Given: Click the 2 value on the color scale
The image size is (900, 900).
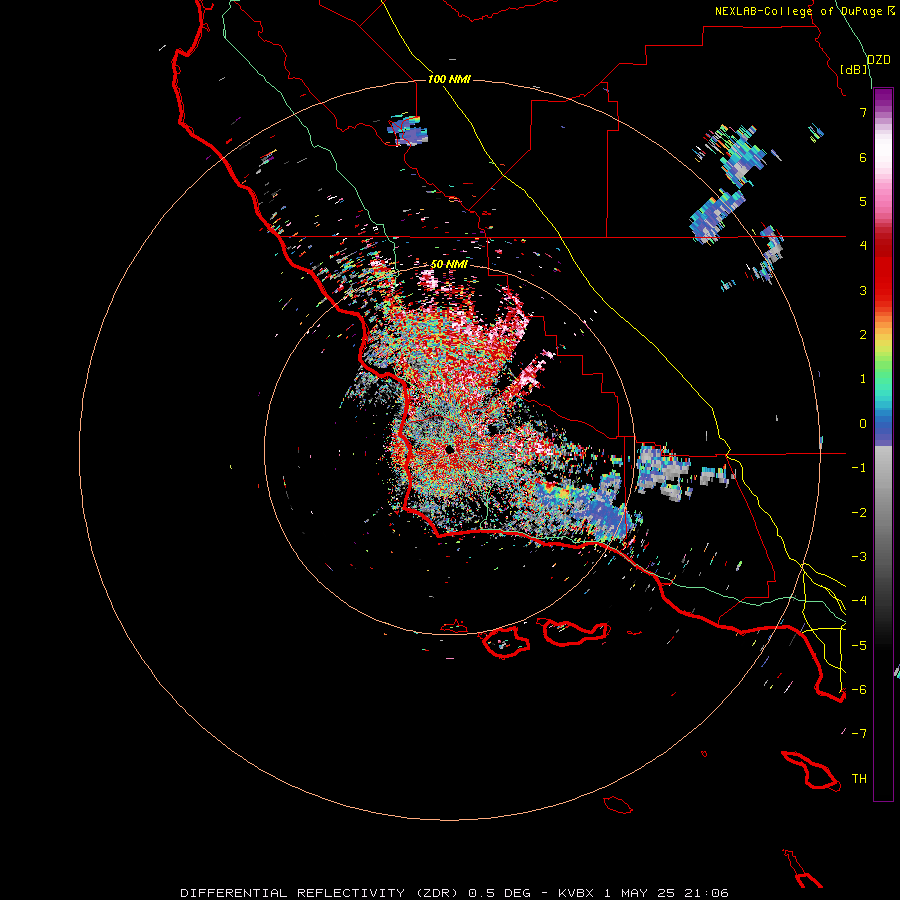Looking at the screenshot, I should [863, 335].
